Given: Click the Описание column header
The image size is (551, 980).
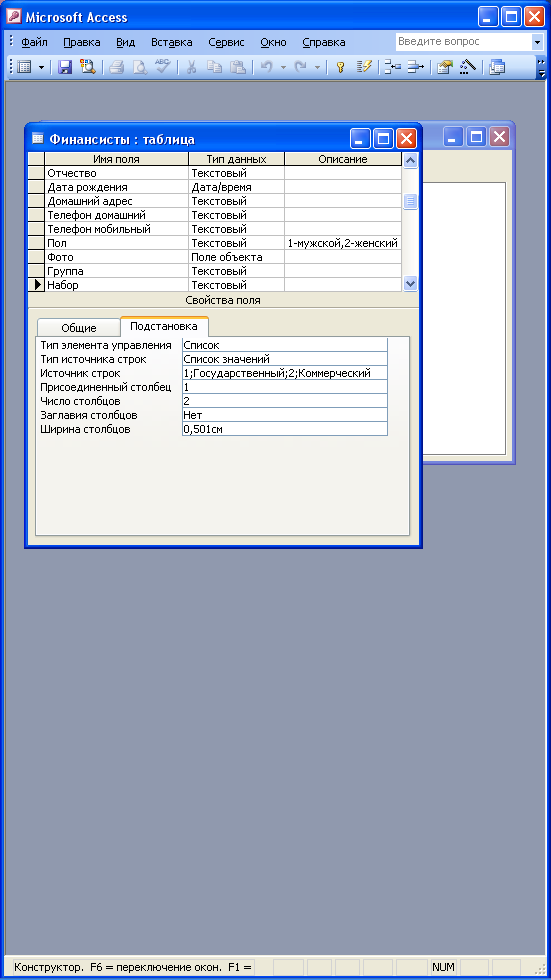Looking at the screenshot, I should (x=342, y=159).
